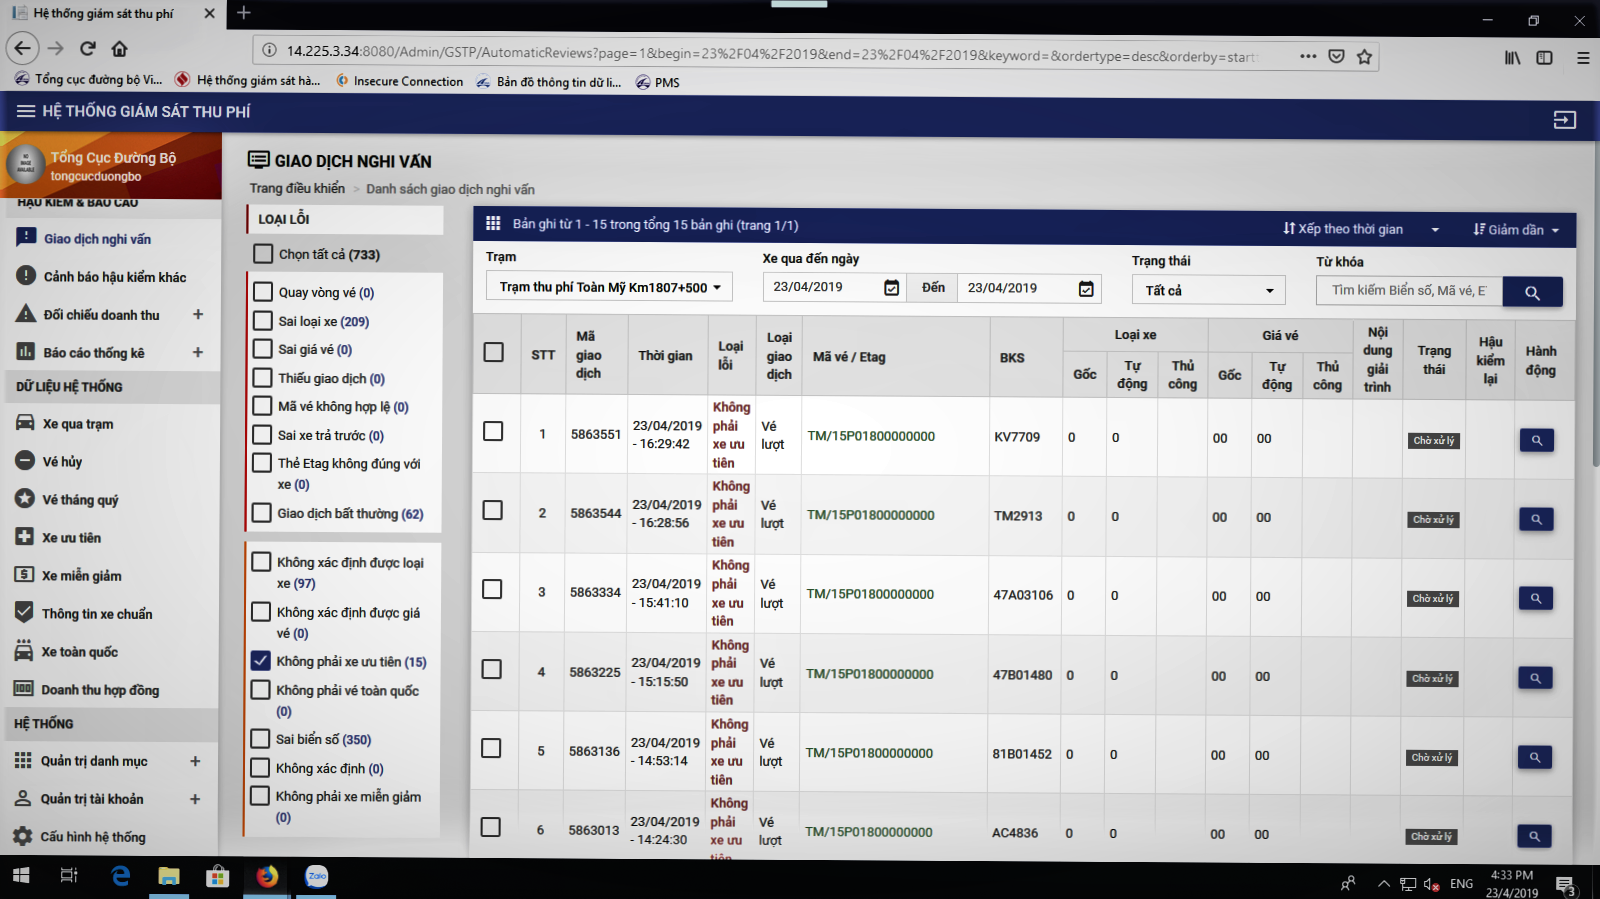Open 'Xe qua trạm' in the sidebar
This screenshot has height=899, width=1600.
click(78, 424)
